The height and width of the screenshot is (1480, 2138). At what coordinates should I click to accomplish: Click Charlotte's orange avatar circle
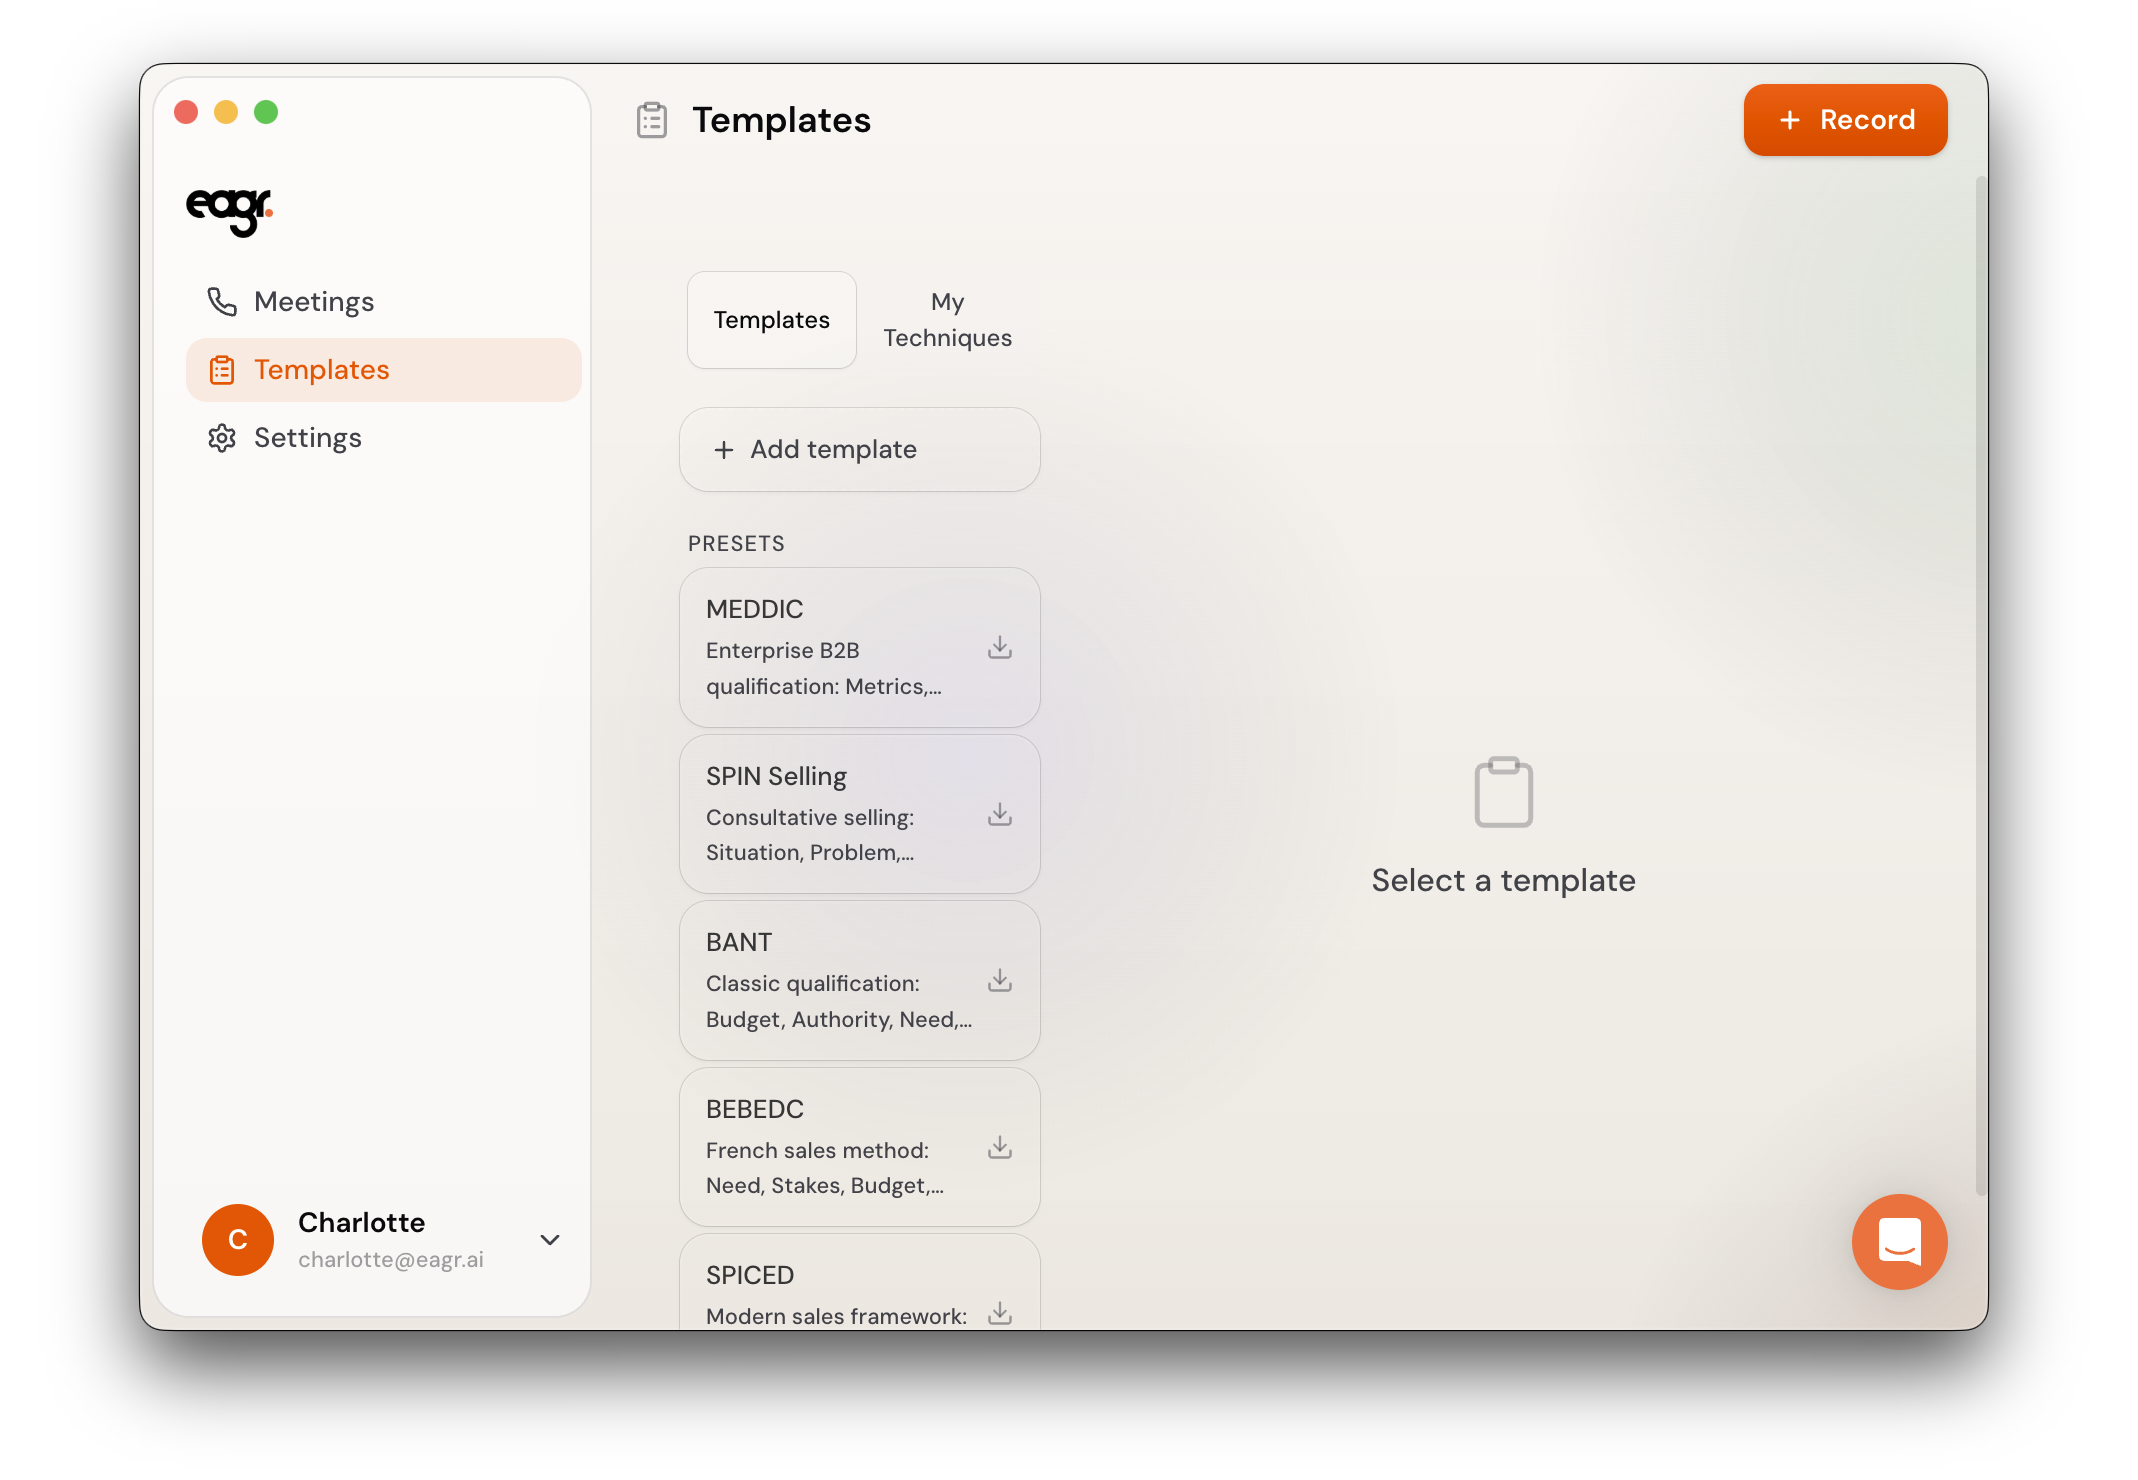click(238, 1239)
